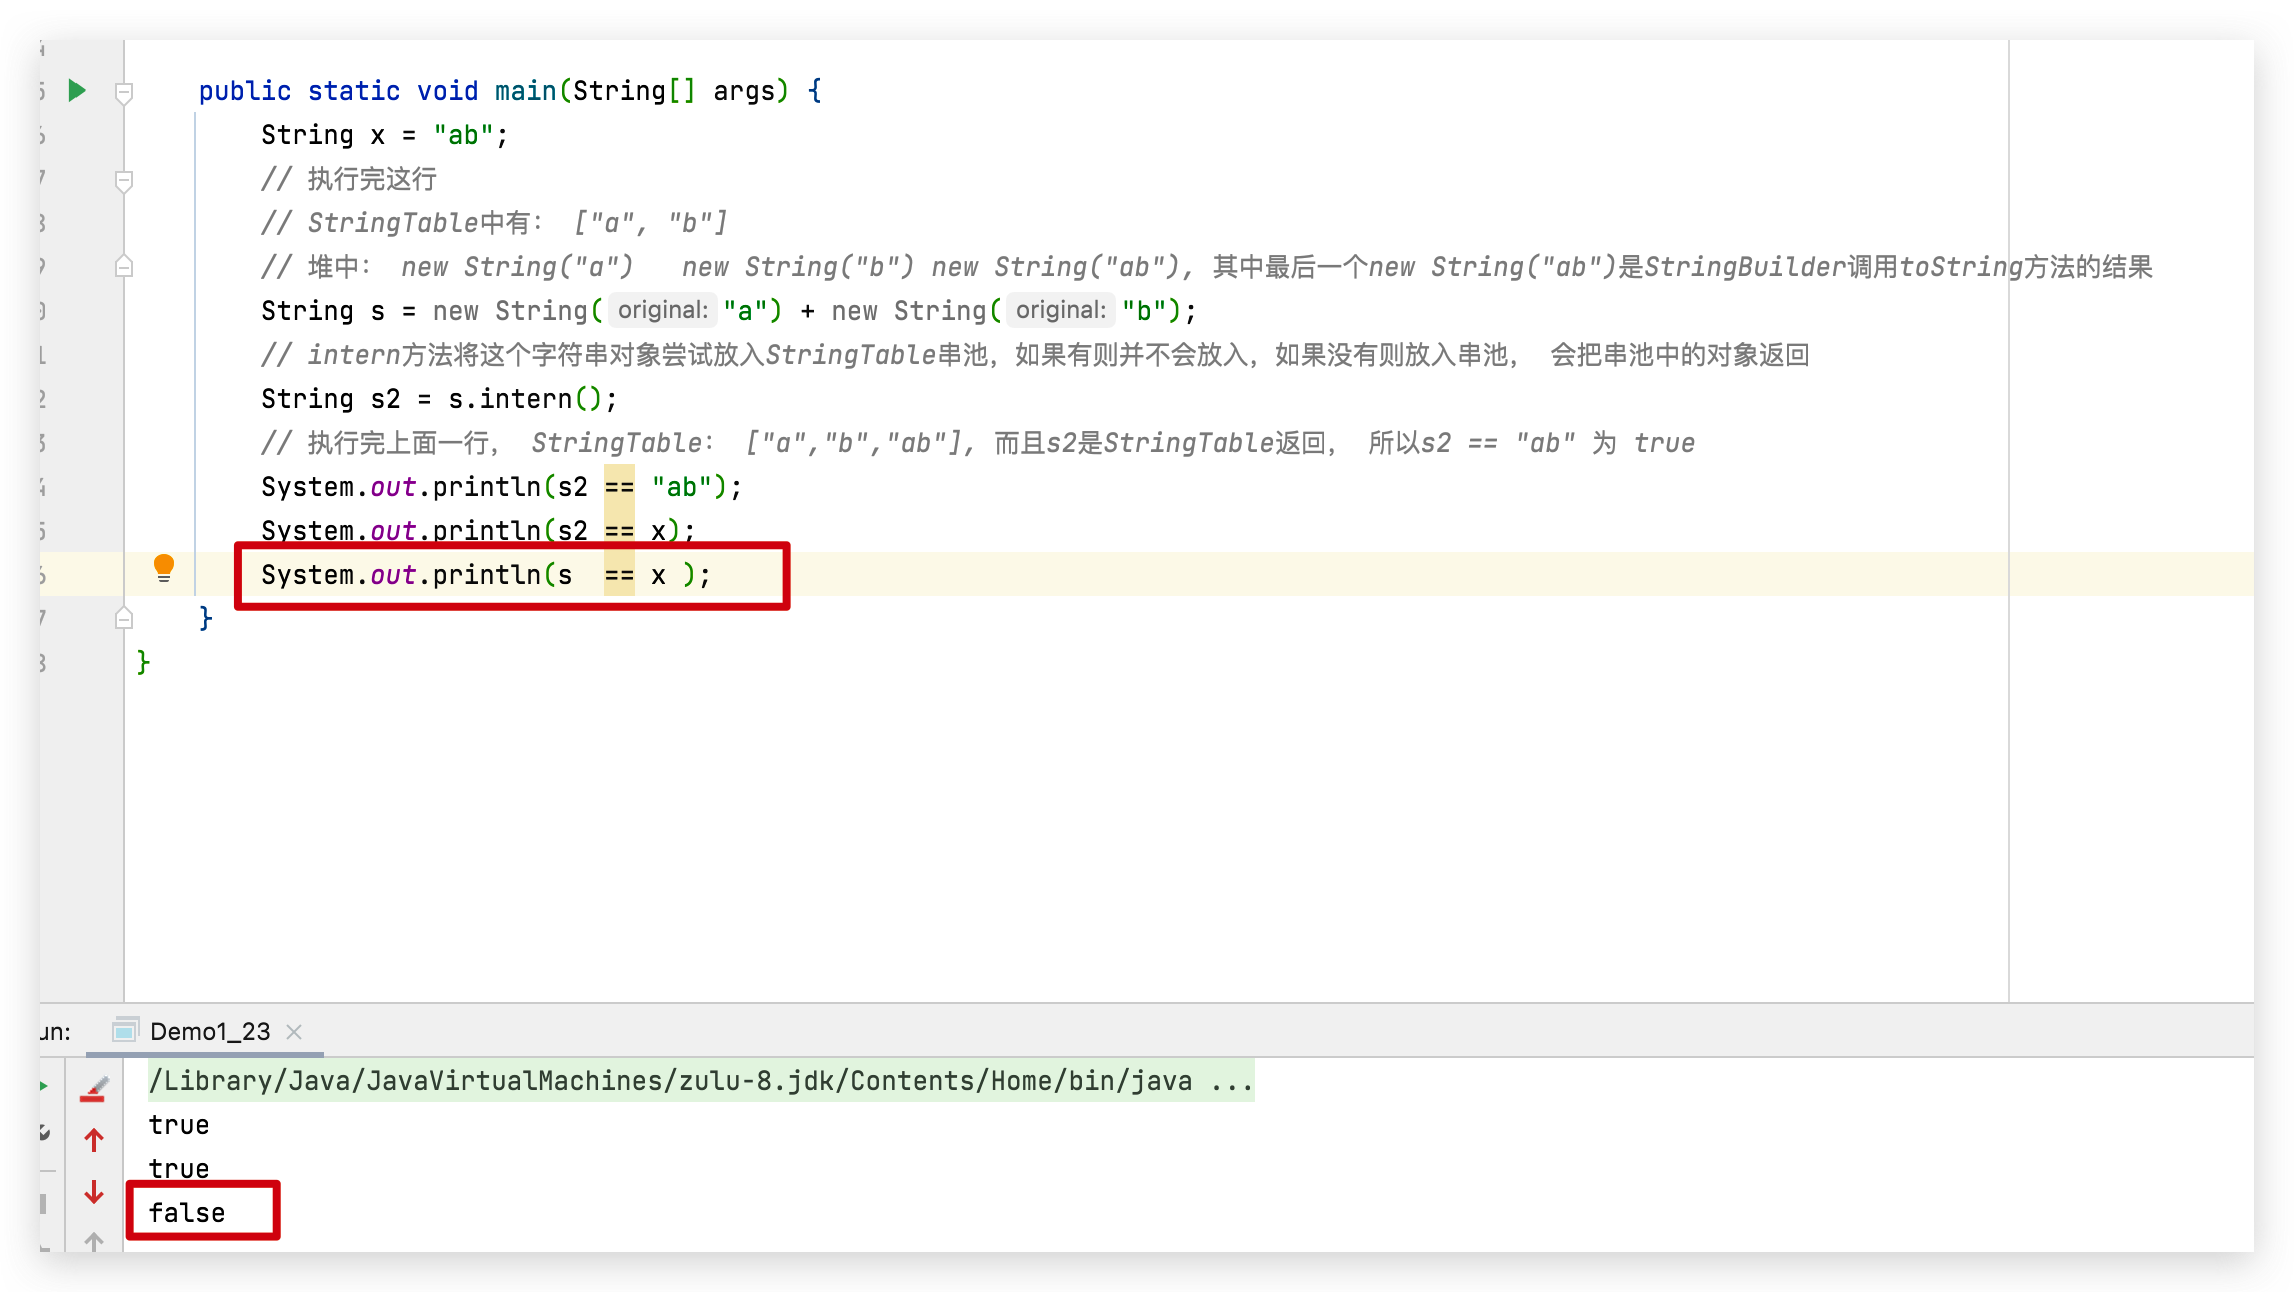Toggle fold marker beside main closing brace
This screenshot has width=2294, height=1292.
click(124, 619)
